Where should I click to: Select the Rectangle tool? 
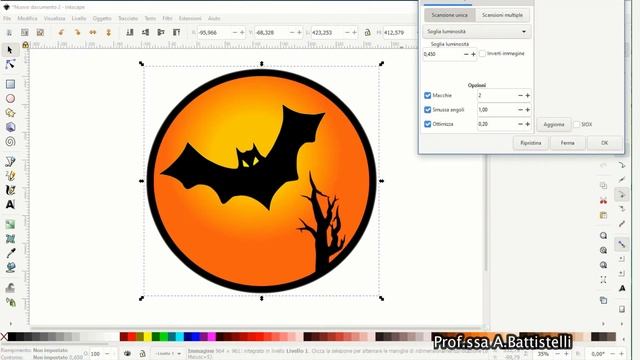pyautogui.click(x=10, y=84)
